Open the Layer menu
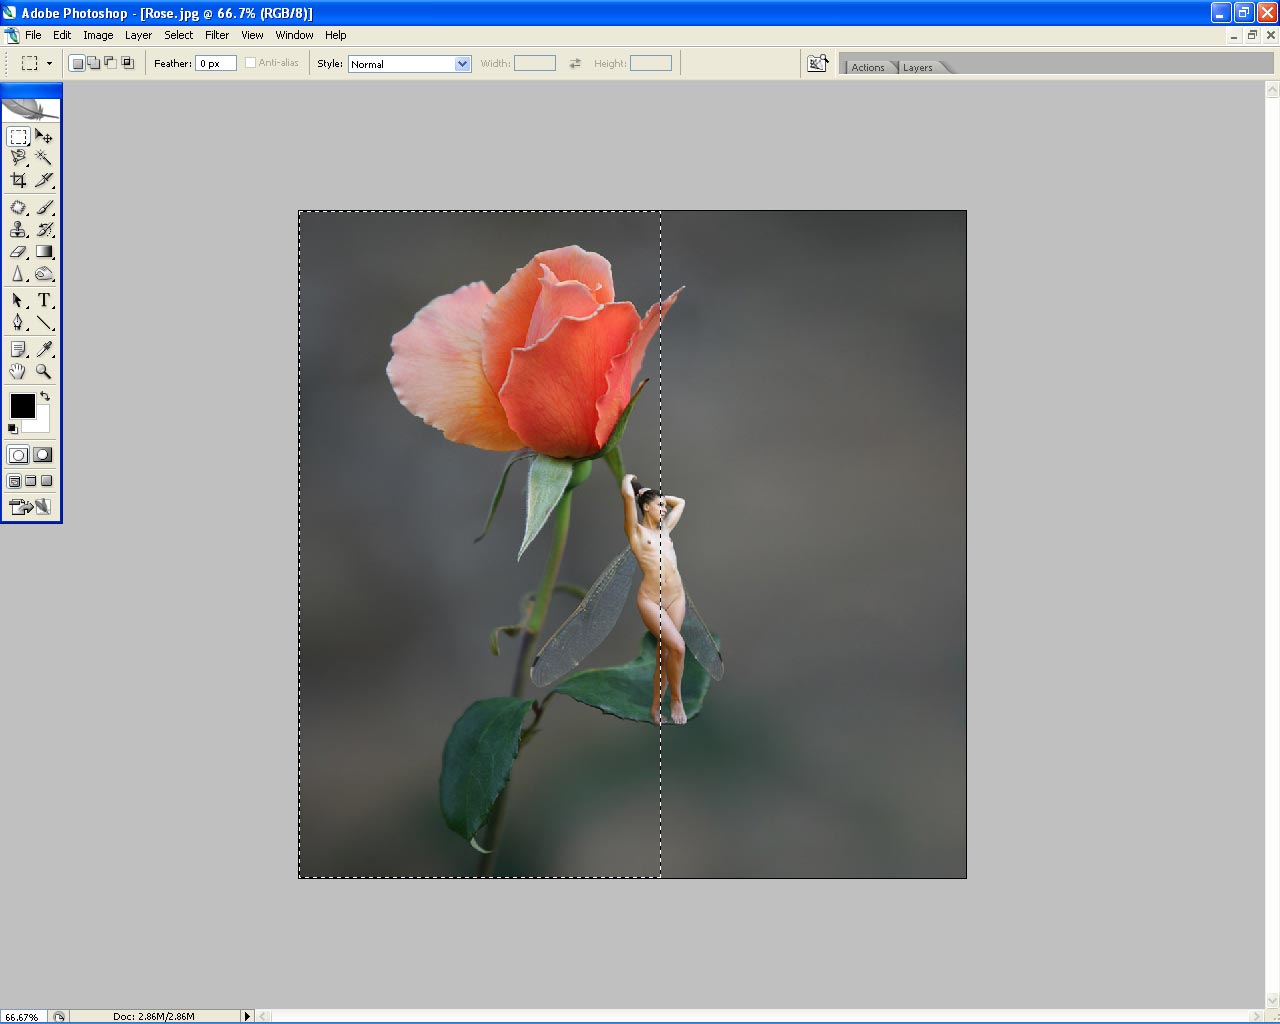 point(138,35)
